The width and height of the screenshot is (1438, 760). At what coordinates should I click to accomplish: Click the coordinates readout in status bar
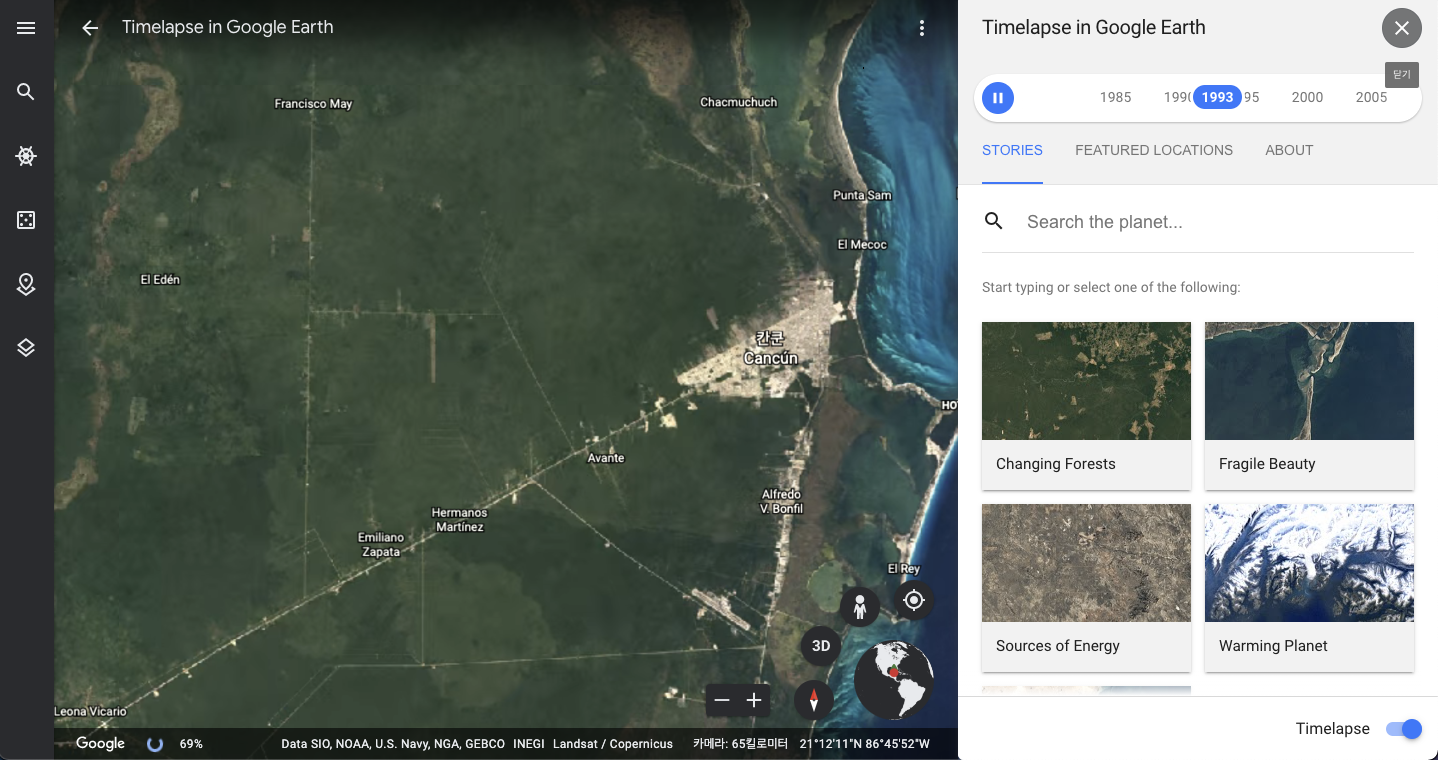[865, 744]
